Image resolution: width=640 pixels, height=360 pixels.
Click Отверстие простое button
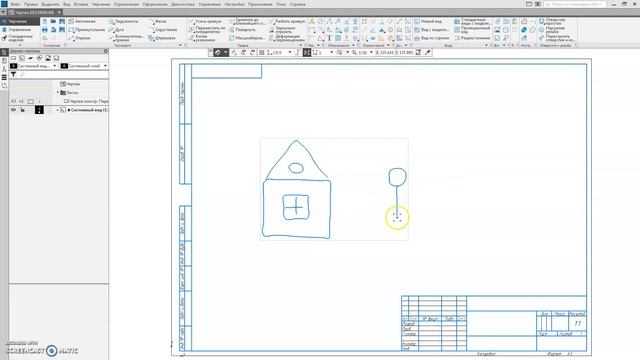click(552, 21)
